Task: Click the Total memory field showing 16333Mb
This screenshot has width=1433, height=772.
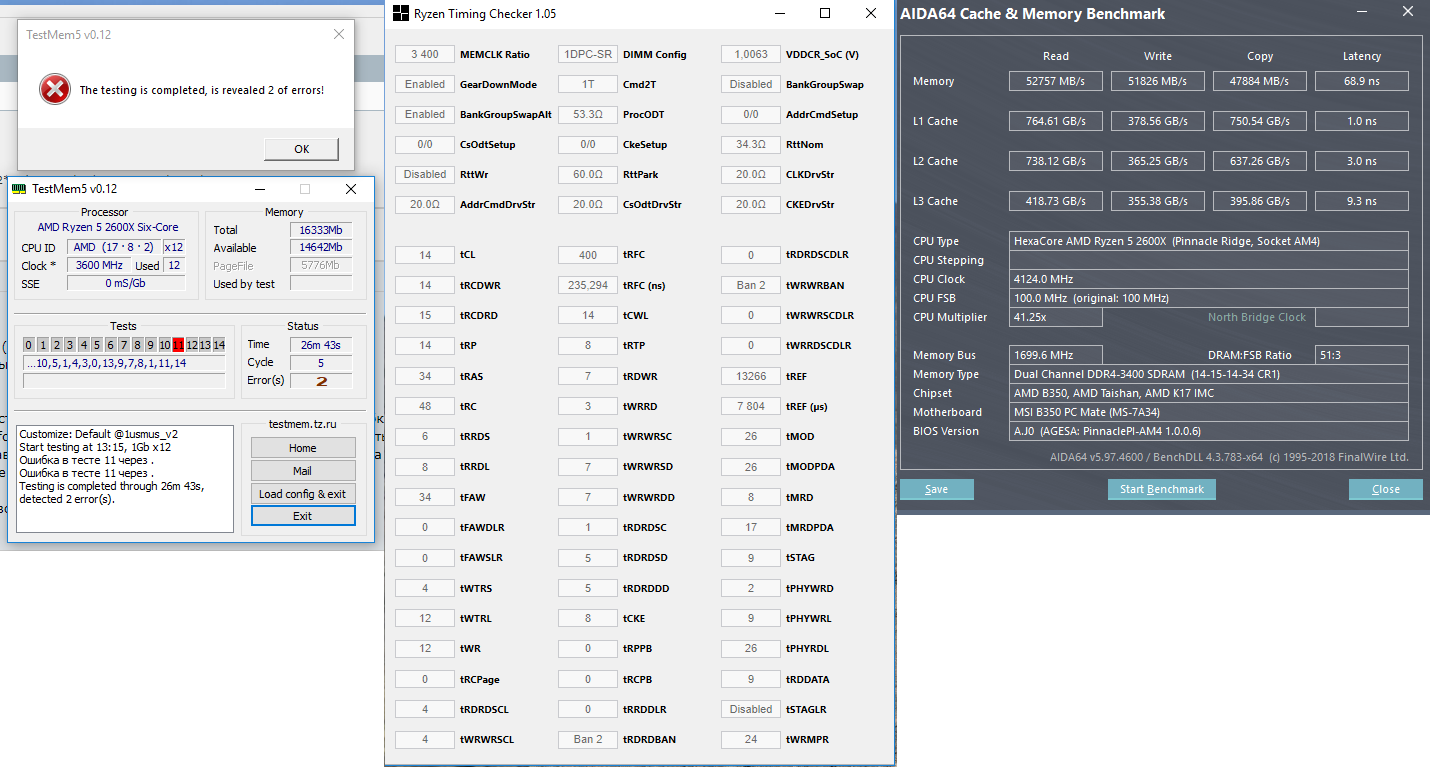Action: point(321,230)
